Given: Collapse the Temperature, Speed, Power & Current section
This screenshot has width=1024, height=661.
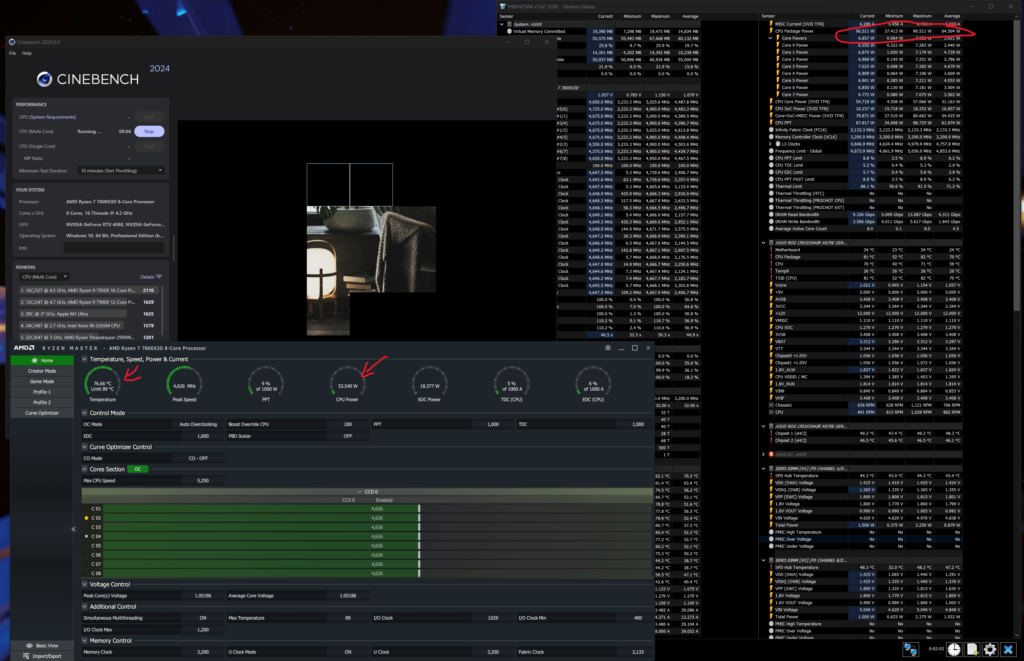Looking at the screenshot, I should coord(85,359).
